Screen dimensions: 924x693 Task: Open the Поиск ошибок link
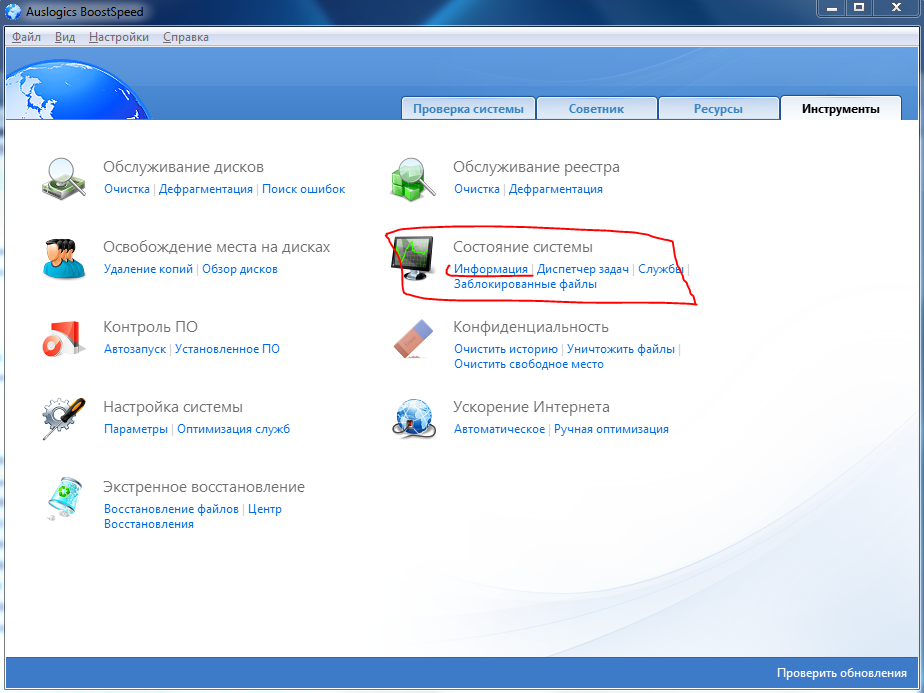[303, 189]
